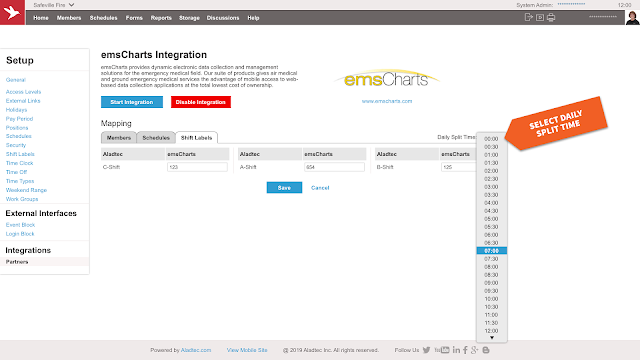
Task: Expand the Safeville Fire organization dropdown
Action: tap(53, 5)
